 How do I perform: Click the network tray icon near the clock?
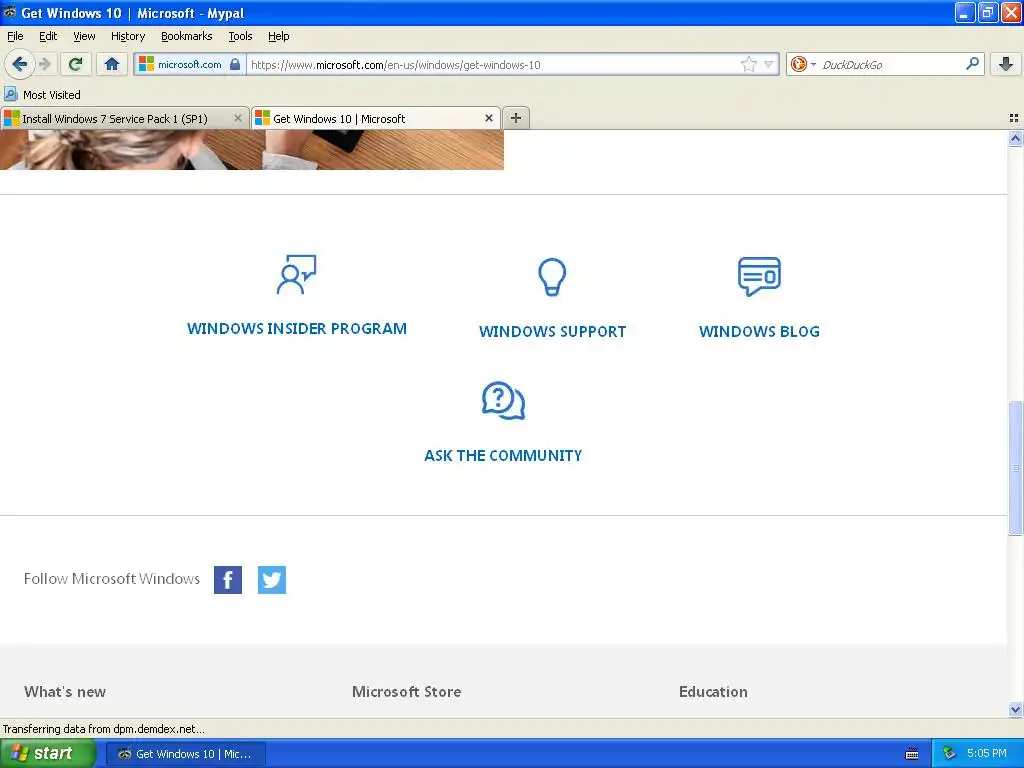(949, 754)
